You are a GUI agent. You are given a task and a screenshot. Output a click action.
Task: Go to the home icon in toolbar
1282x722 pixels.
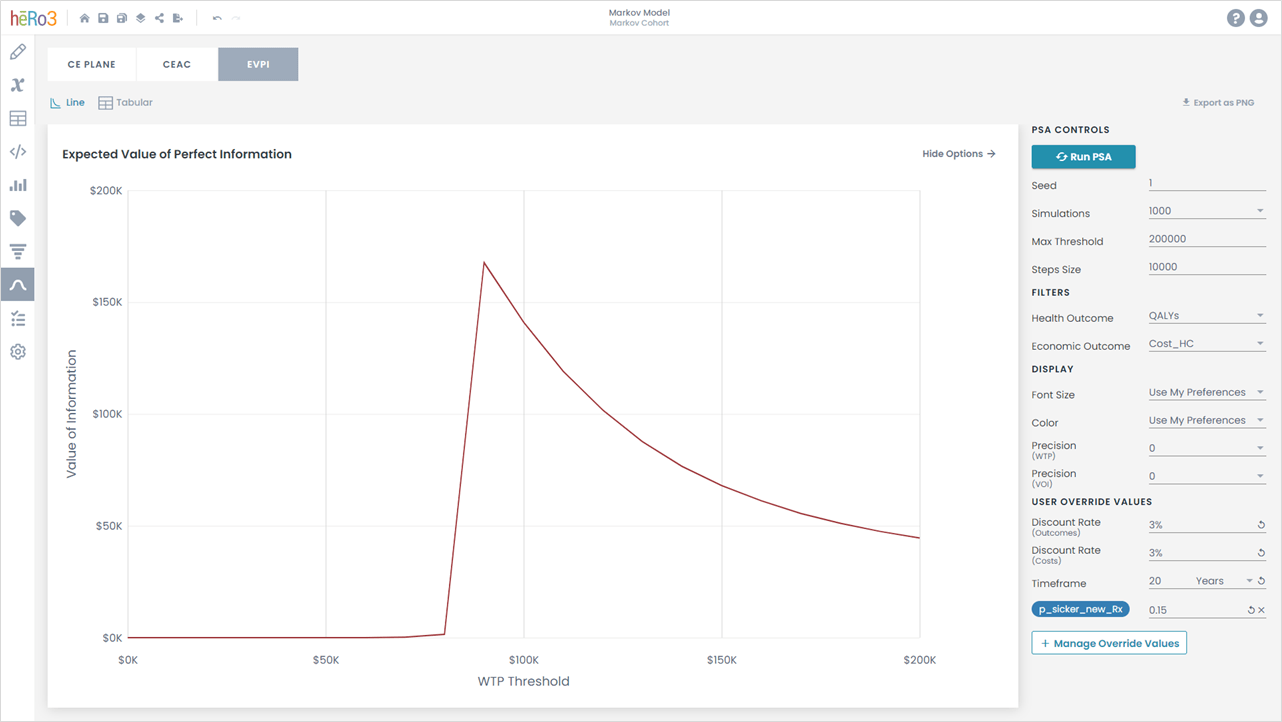[x=85, y=18]
